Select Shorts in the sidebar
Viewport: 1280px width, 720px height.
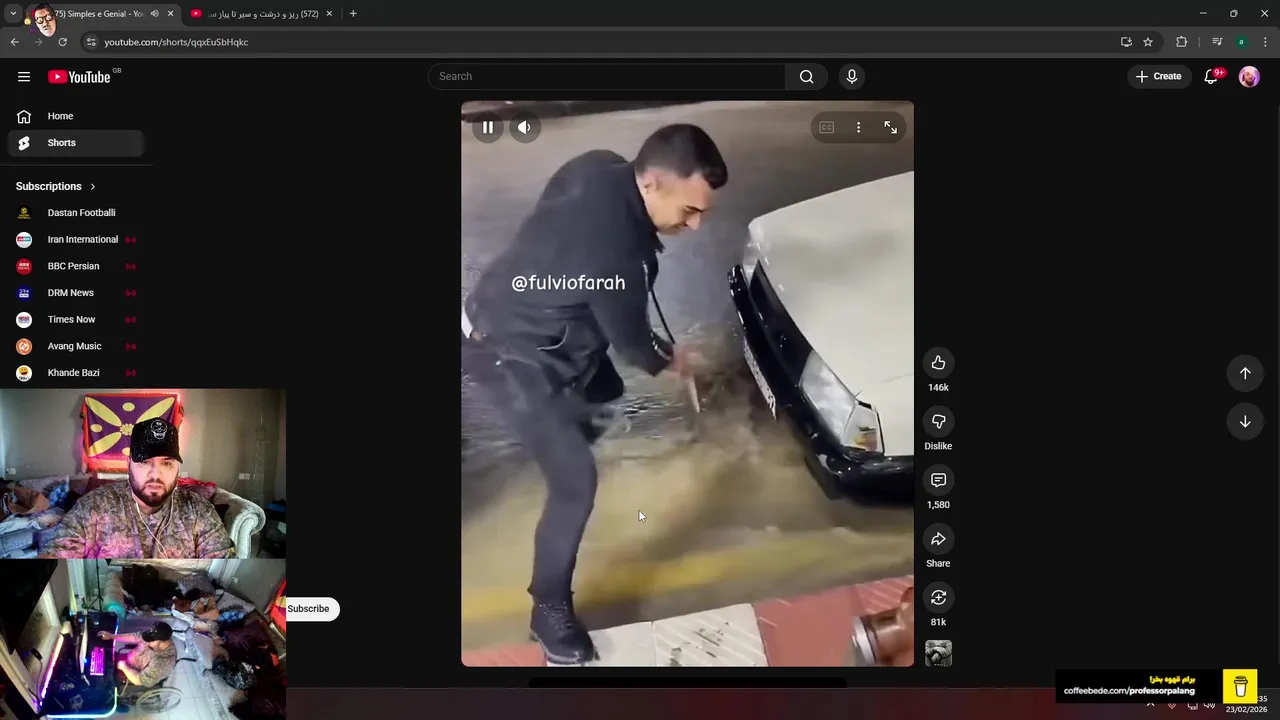[x=76, y=143]
